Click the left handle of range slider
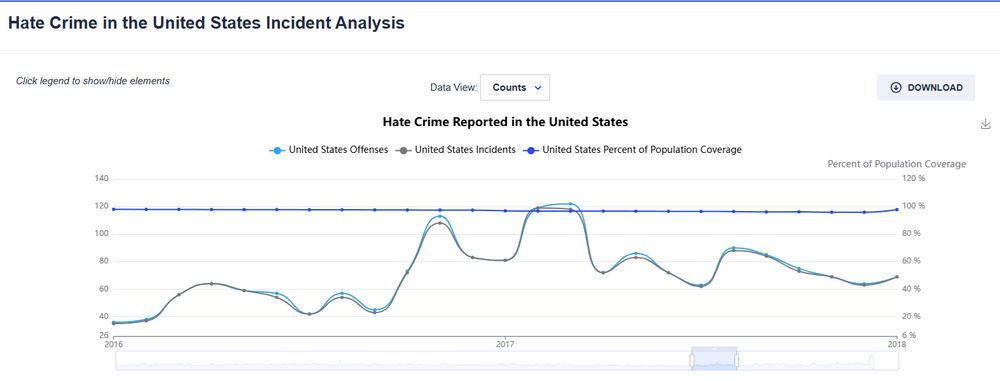1000x381 pixels. point(692,361)
